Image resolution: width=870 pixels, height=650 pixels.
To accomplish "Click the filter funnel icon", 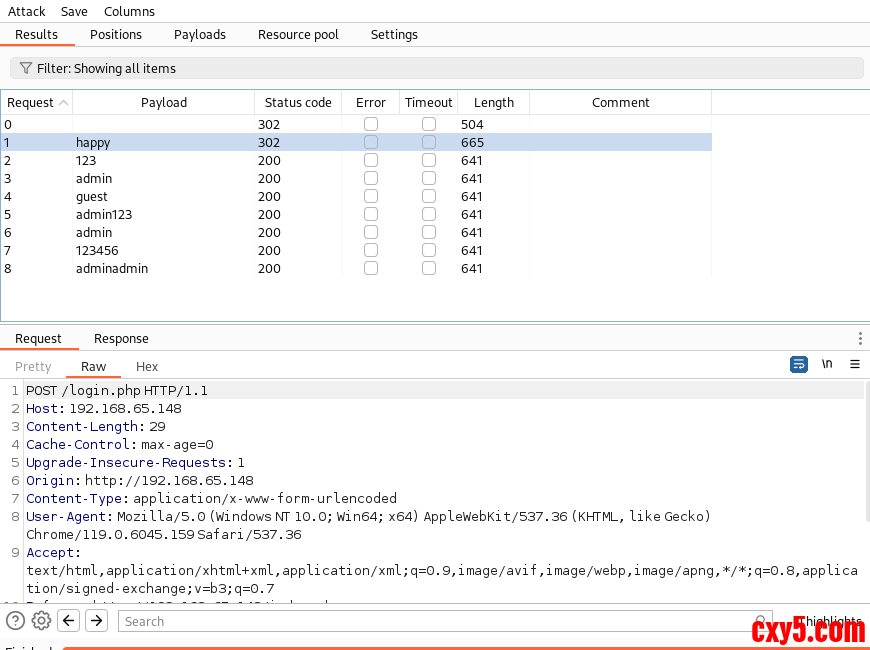I will [26, 68].
